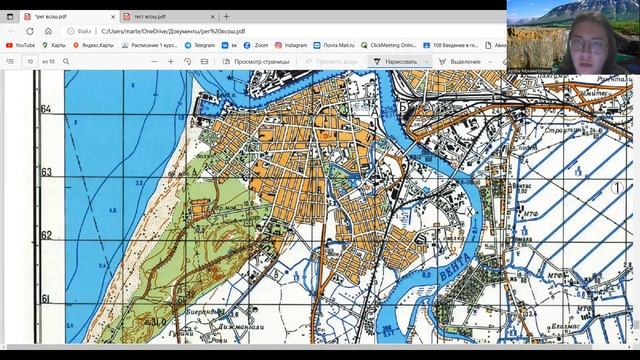Fit the PDF page to width

pos(204,62)
